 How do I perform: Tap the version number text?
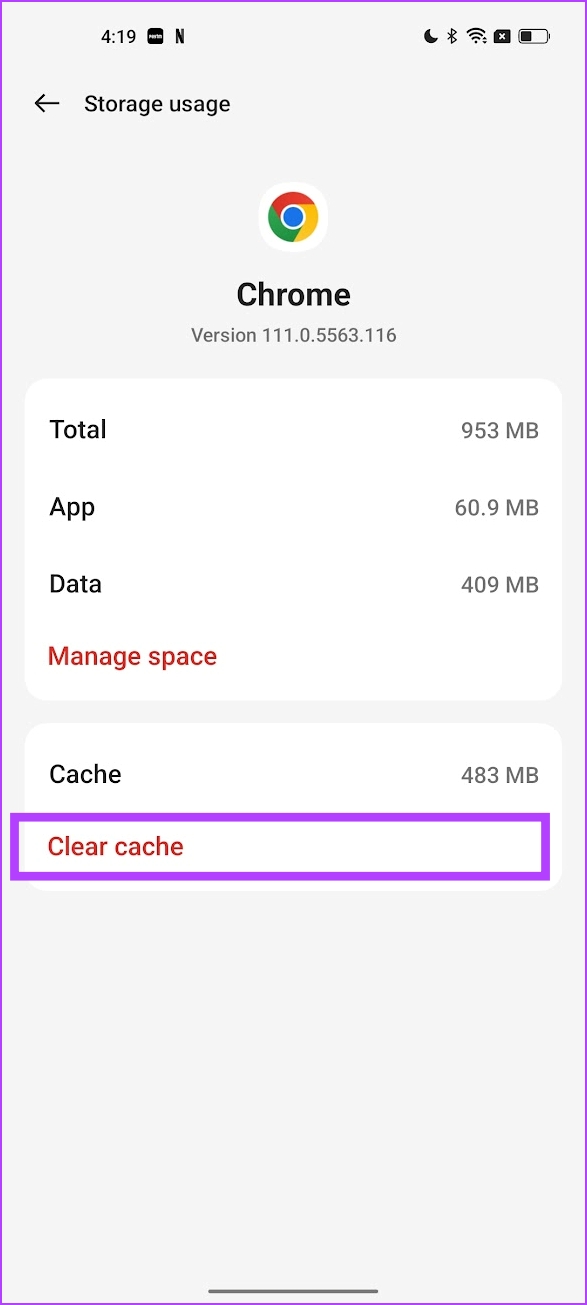293,335
